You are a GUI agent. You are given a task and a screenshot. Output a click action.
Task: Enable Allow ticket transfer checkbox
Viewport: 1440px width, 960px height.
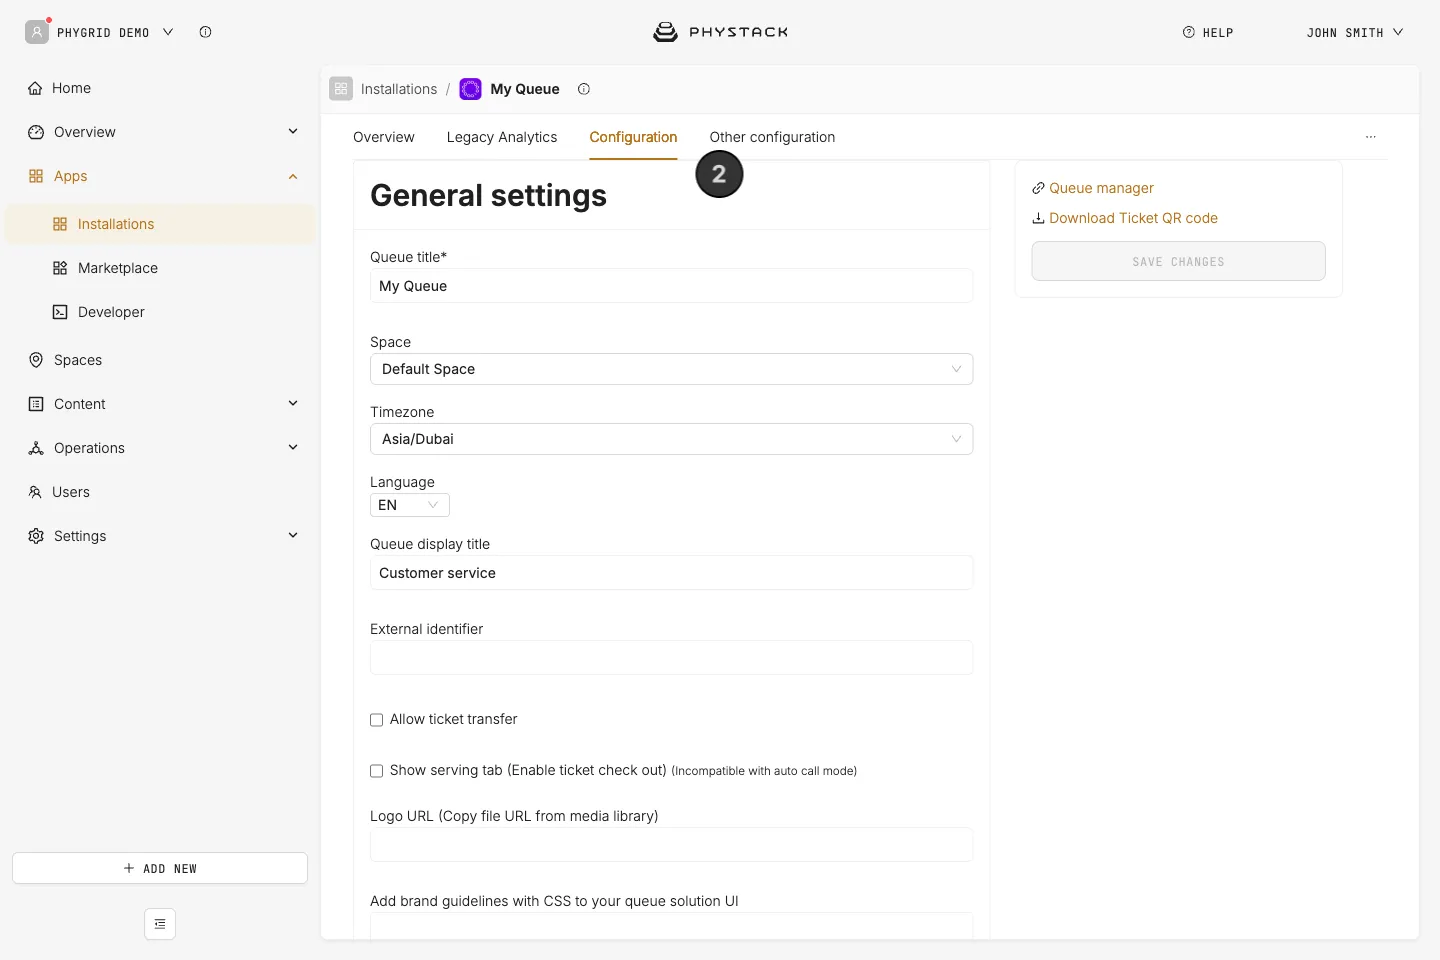(377, 720)
